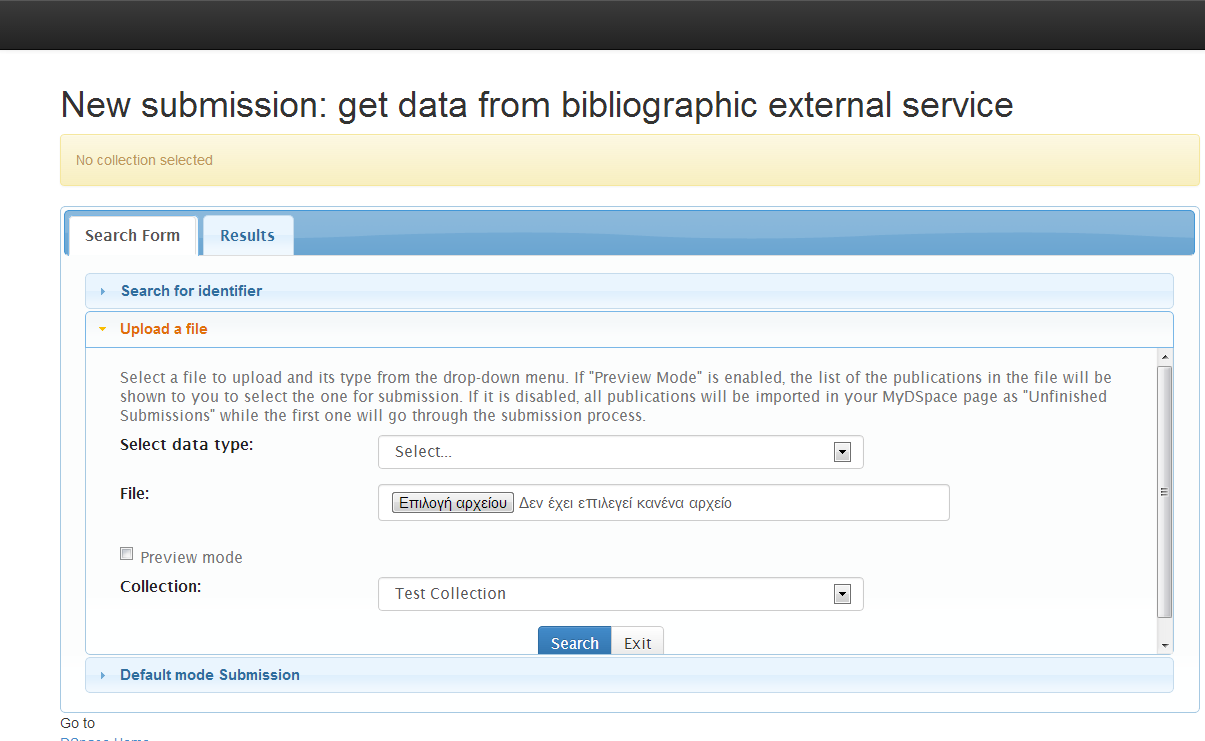Expand the Default mode Submission section
1205x741 pixels.
point(210,675)
